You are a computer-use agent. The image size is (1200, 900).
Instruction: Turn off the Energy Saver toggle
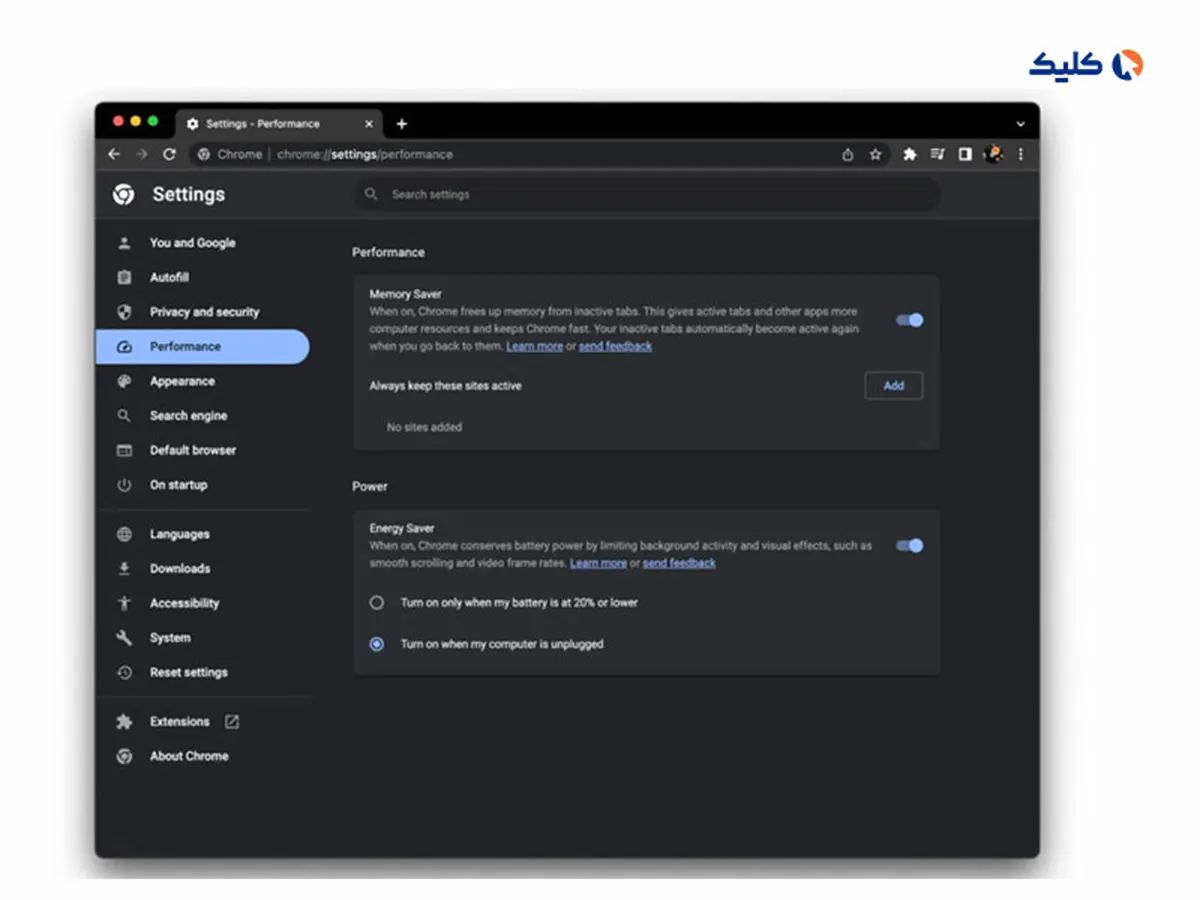[x=910, y=546]
